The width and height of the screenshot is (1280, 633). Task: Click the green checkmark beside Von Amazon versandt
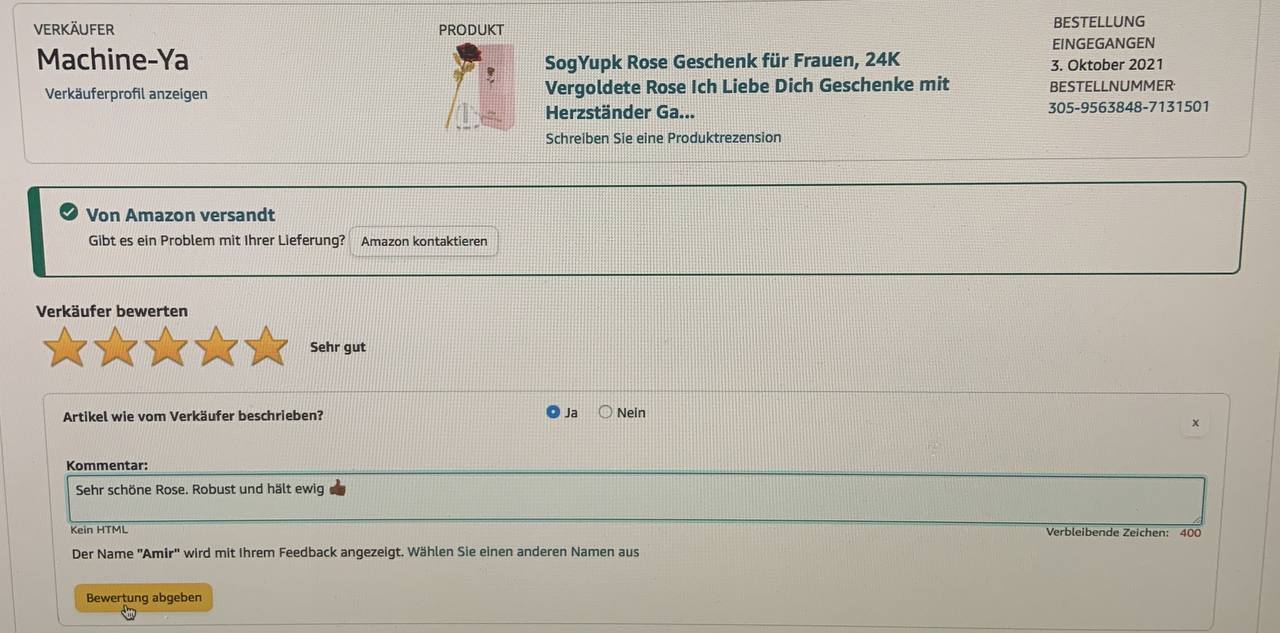point(68,213)
